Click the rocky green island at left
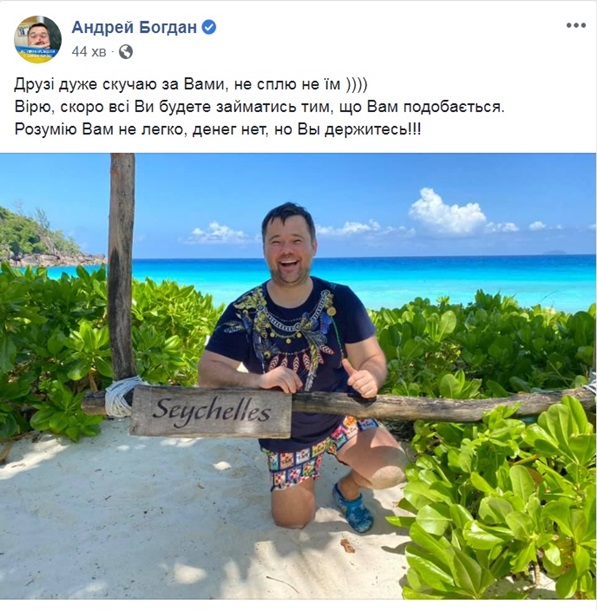The height and width of the screenshot is (610, 597). point(43,240)
